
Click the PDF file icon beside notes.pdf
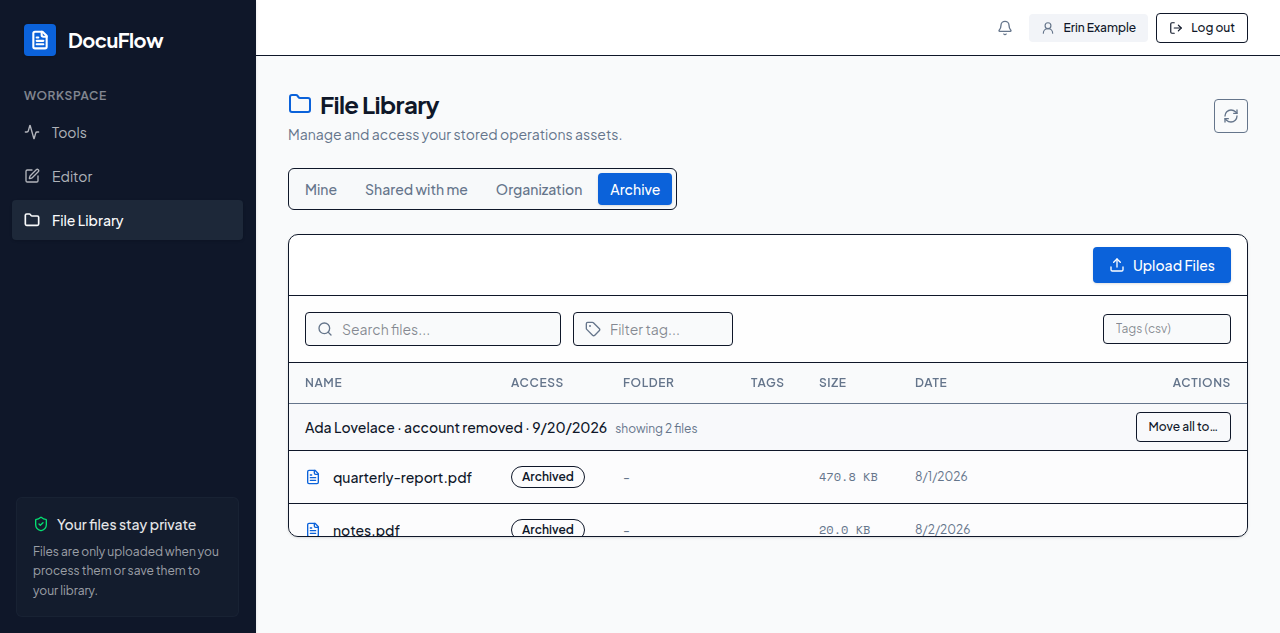tap(313, 529)
